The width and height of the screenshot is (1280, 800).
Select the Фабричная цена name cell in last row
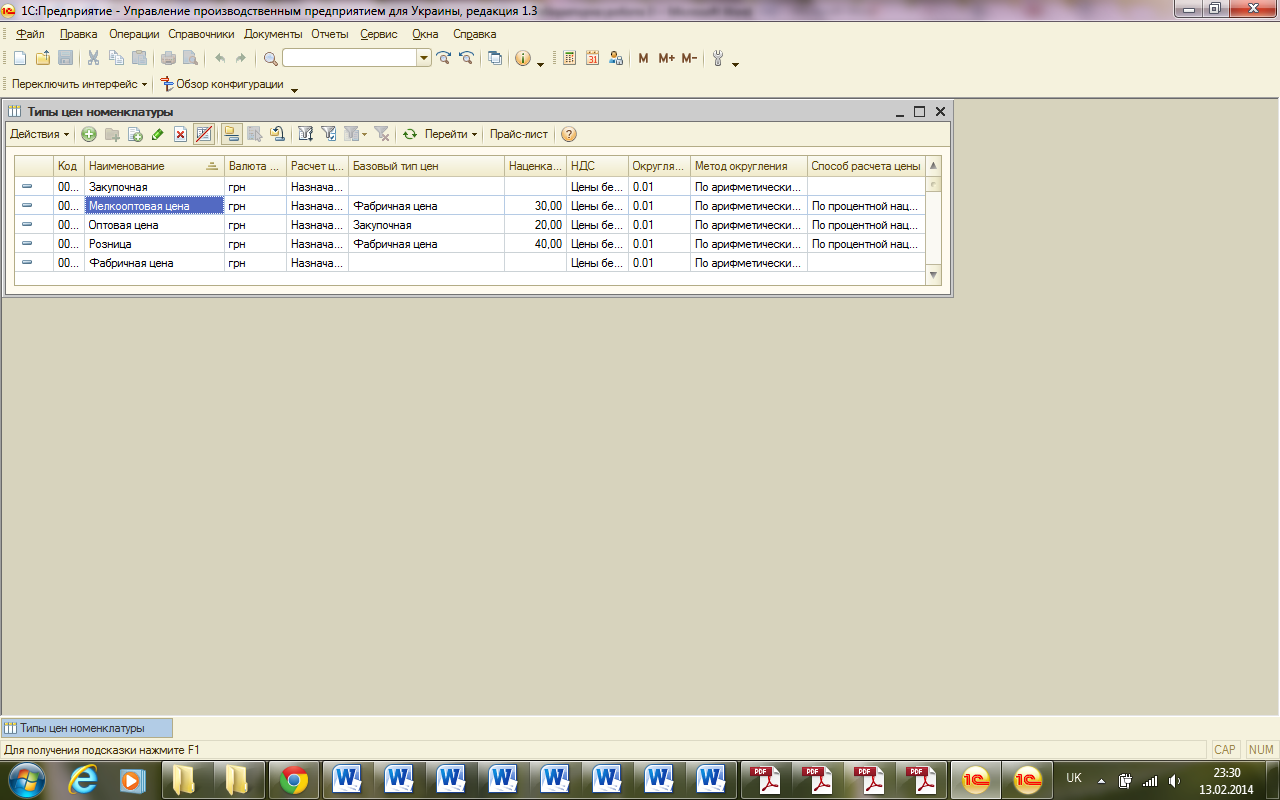point(154,263)
